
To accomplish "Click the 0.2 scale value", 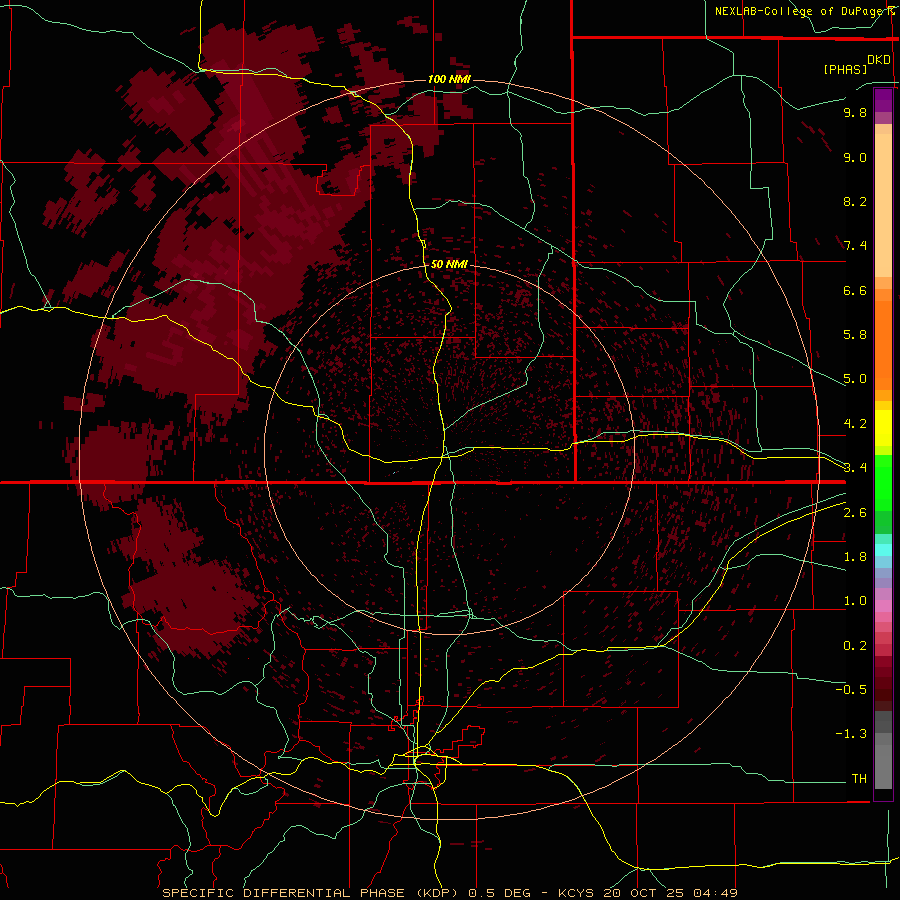I will pos(855,646).
